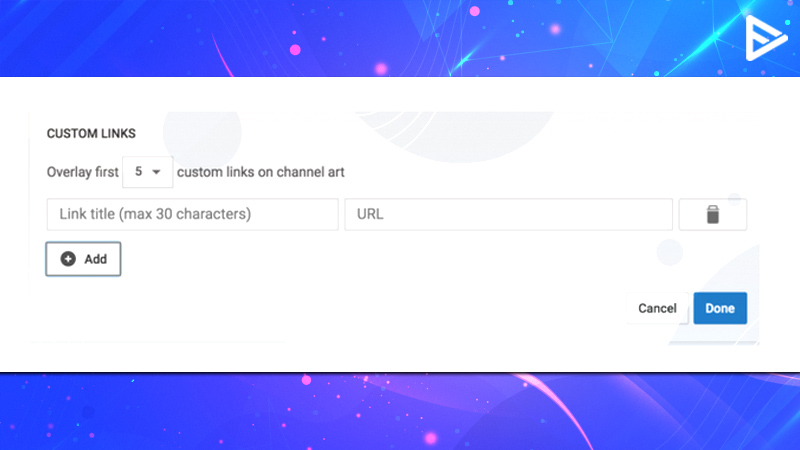Click the 'Link title (max 30 characters)' placeholder
The image size is (800, 450).
pos(155,214)
